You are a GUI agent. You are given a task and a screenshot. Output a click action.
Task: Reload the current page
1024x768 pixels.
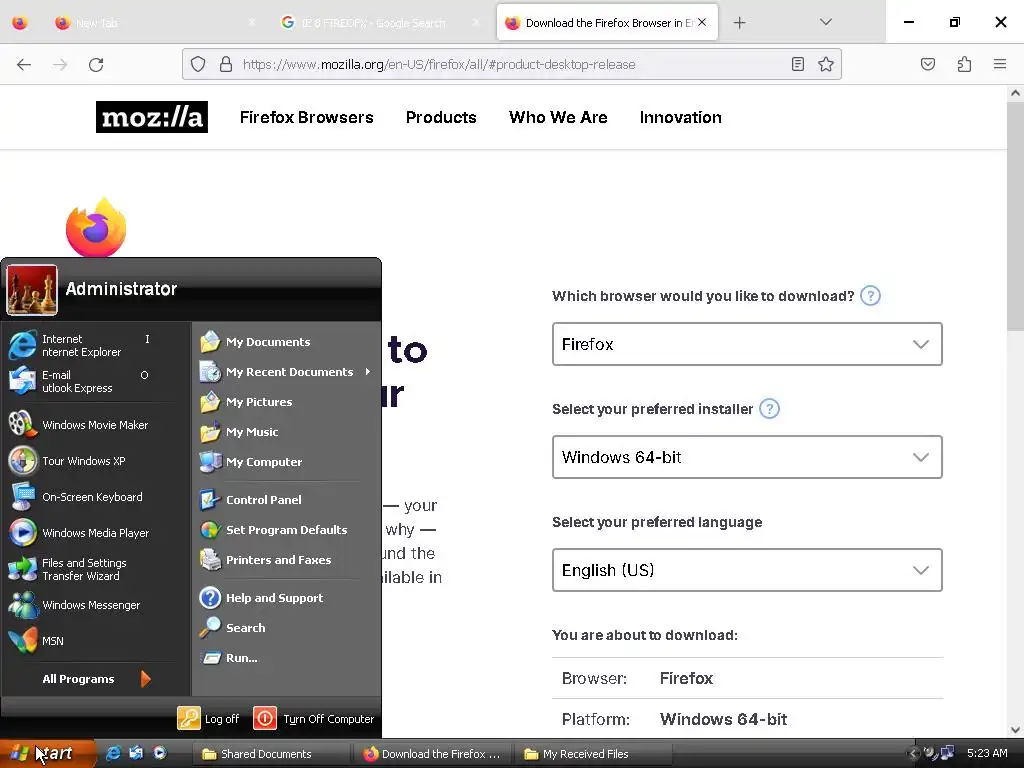pyautogui.click(x=96, y=64)
